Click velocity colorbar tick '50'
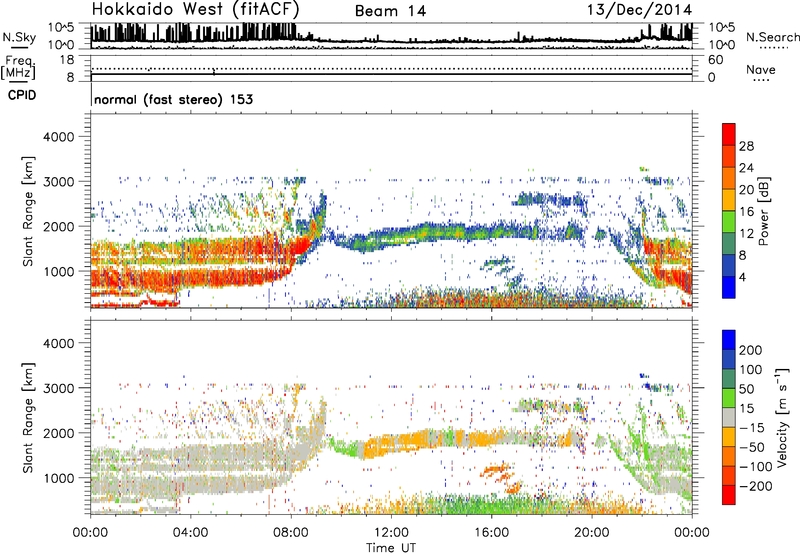 [x=746, y=389]
